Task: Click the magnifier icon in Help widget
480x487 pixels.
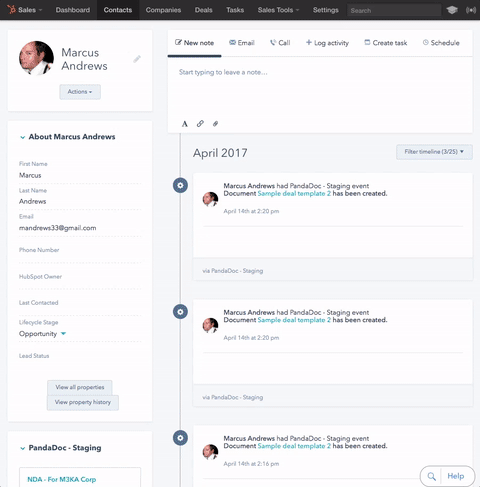Action: (x=431, y=476)
